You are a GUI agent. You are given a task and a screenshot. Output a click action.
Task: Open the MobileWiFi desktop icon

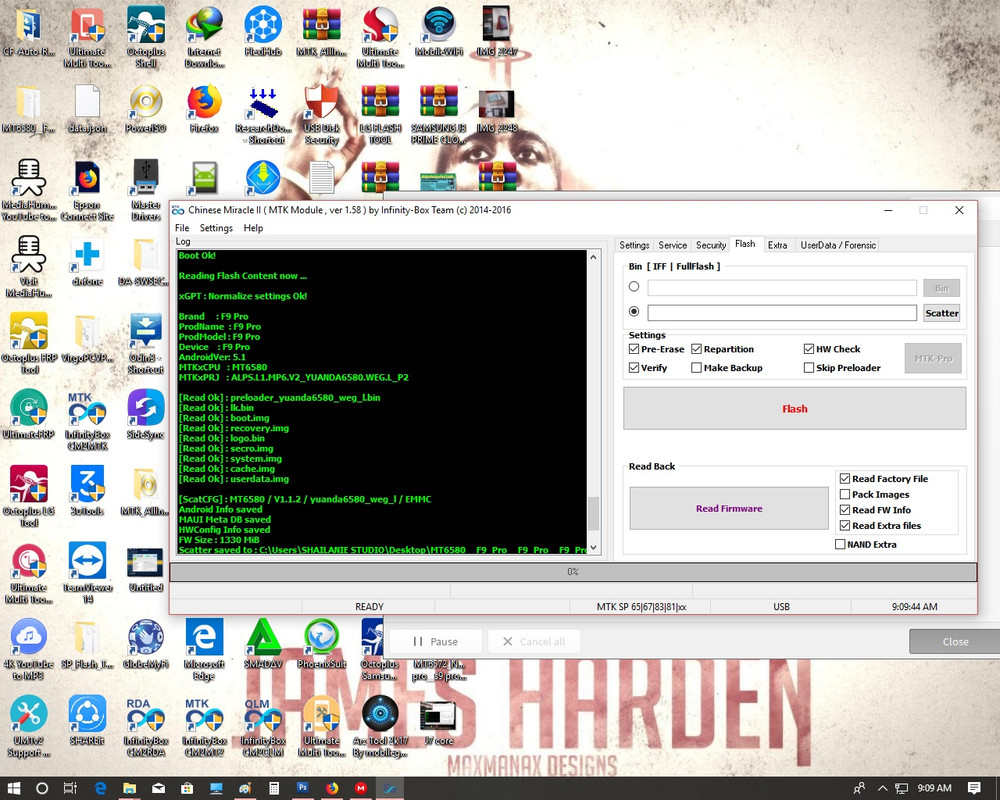point(439,31)
